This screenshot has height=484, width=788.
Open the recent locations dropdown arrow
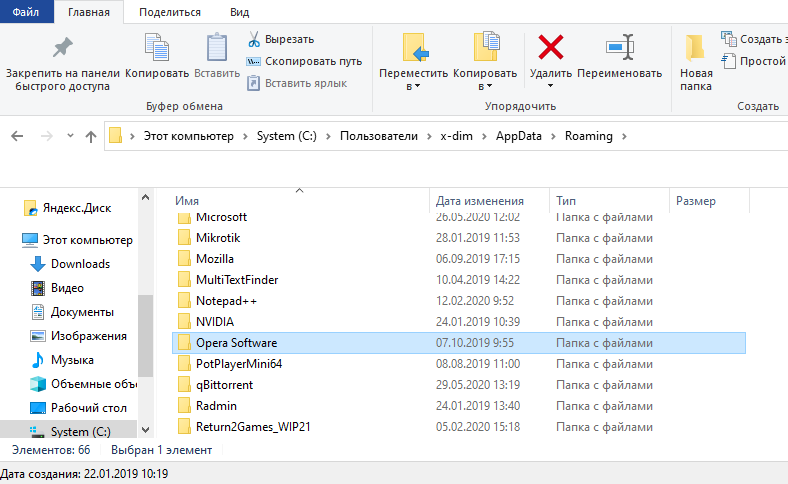click(70, 136)
